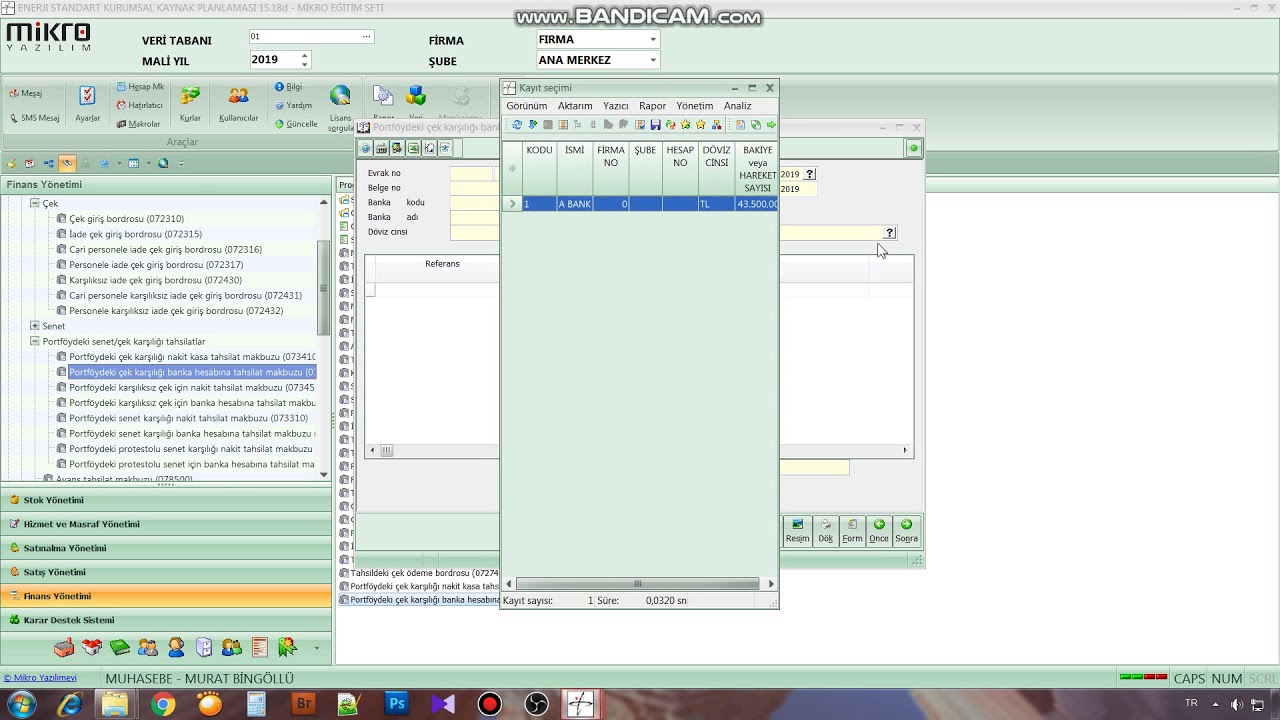Open SMS Mesaj tool
1280x720 pixels.
(x=34, y=118)
